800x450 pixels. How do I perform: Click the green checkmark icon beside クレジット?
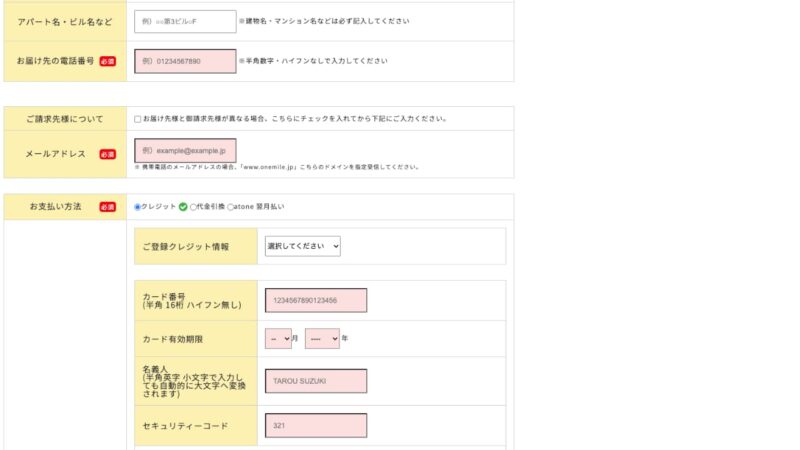coord(183,207)
